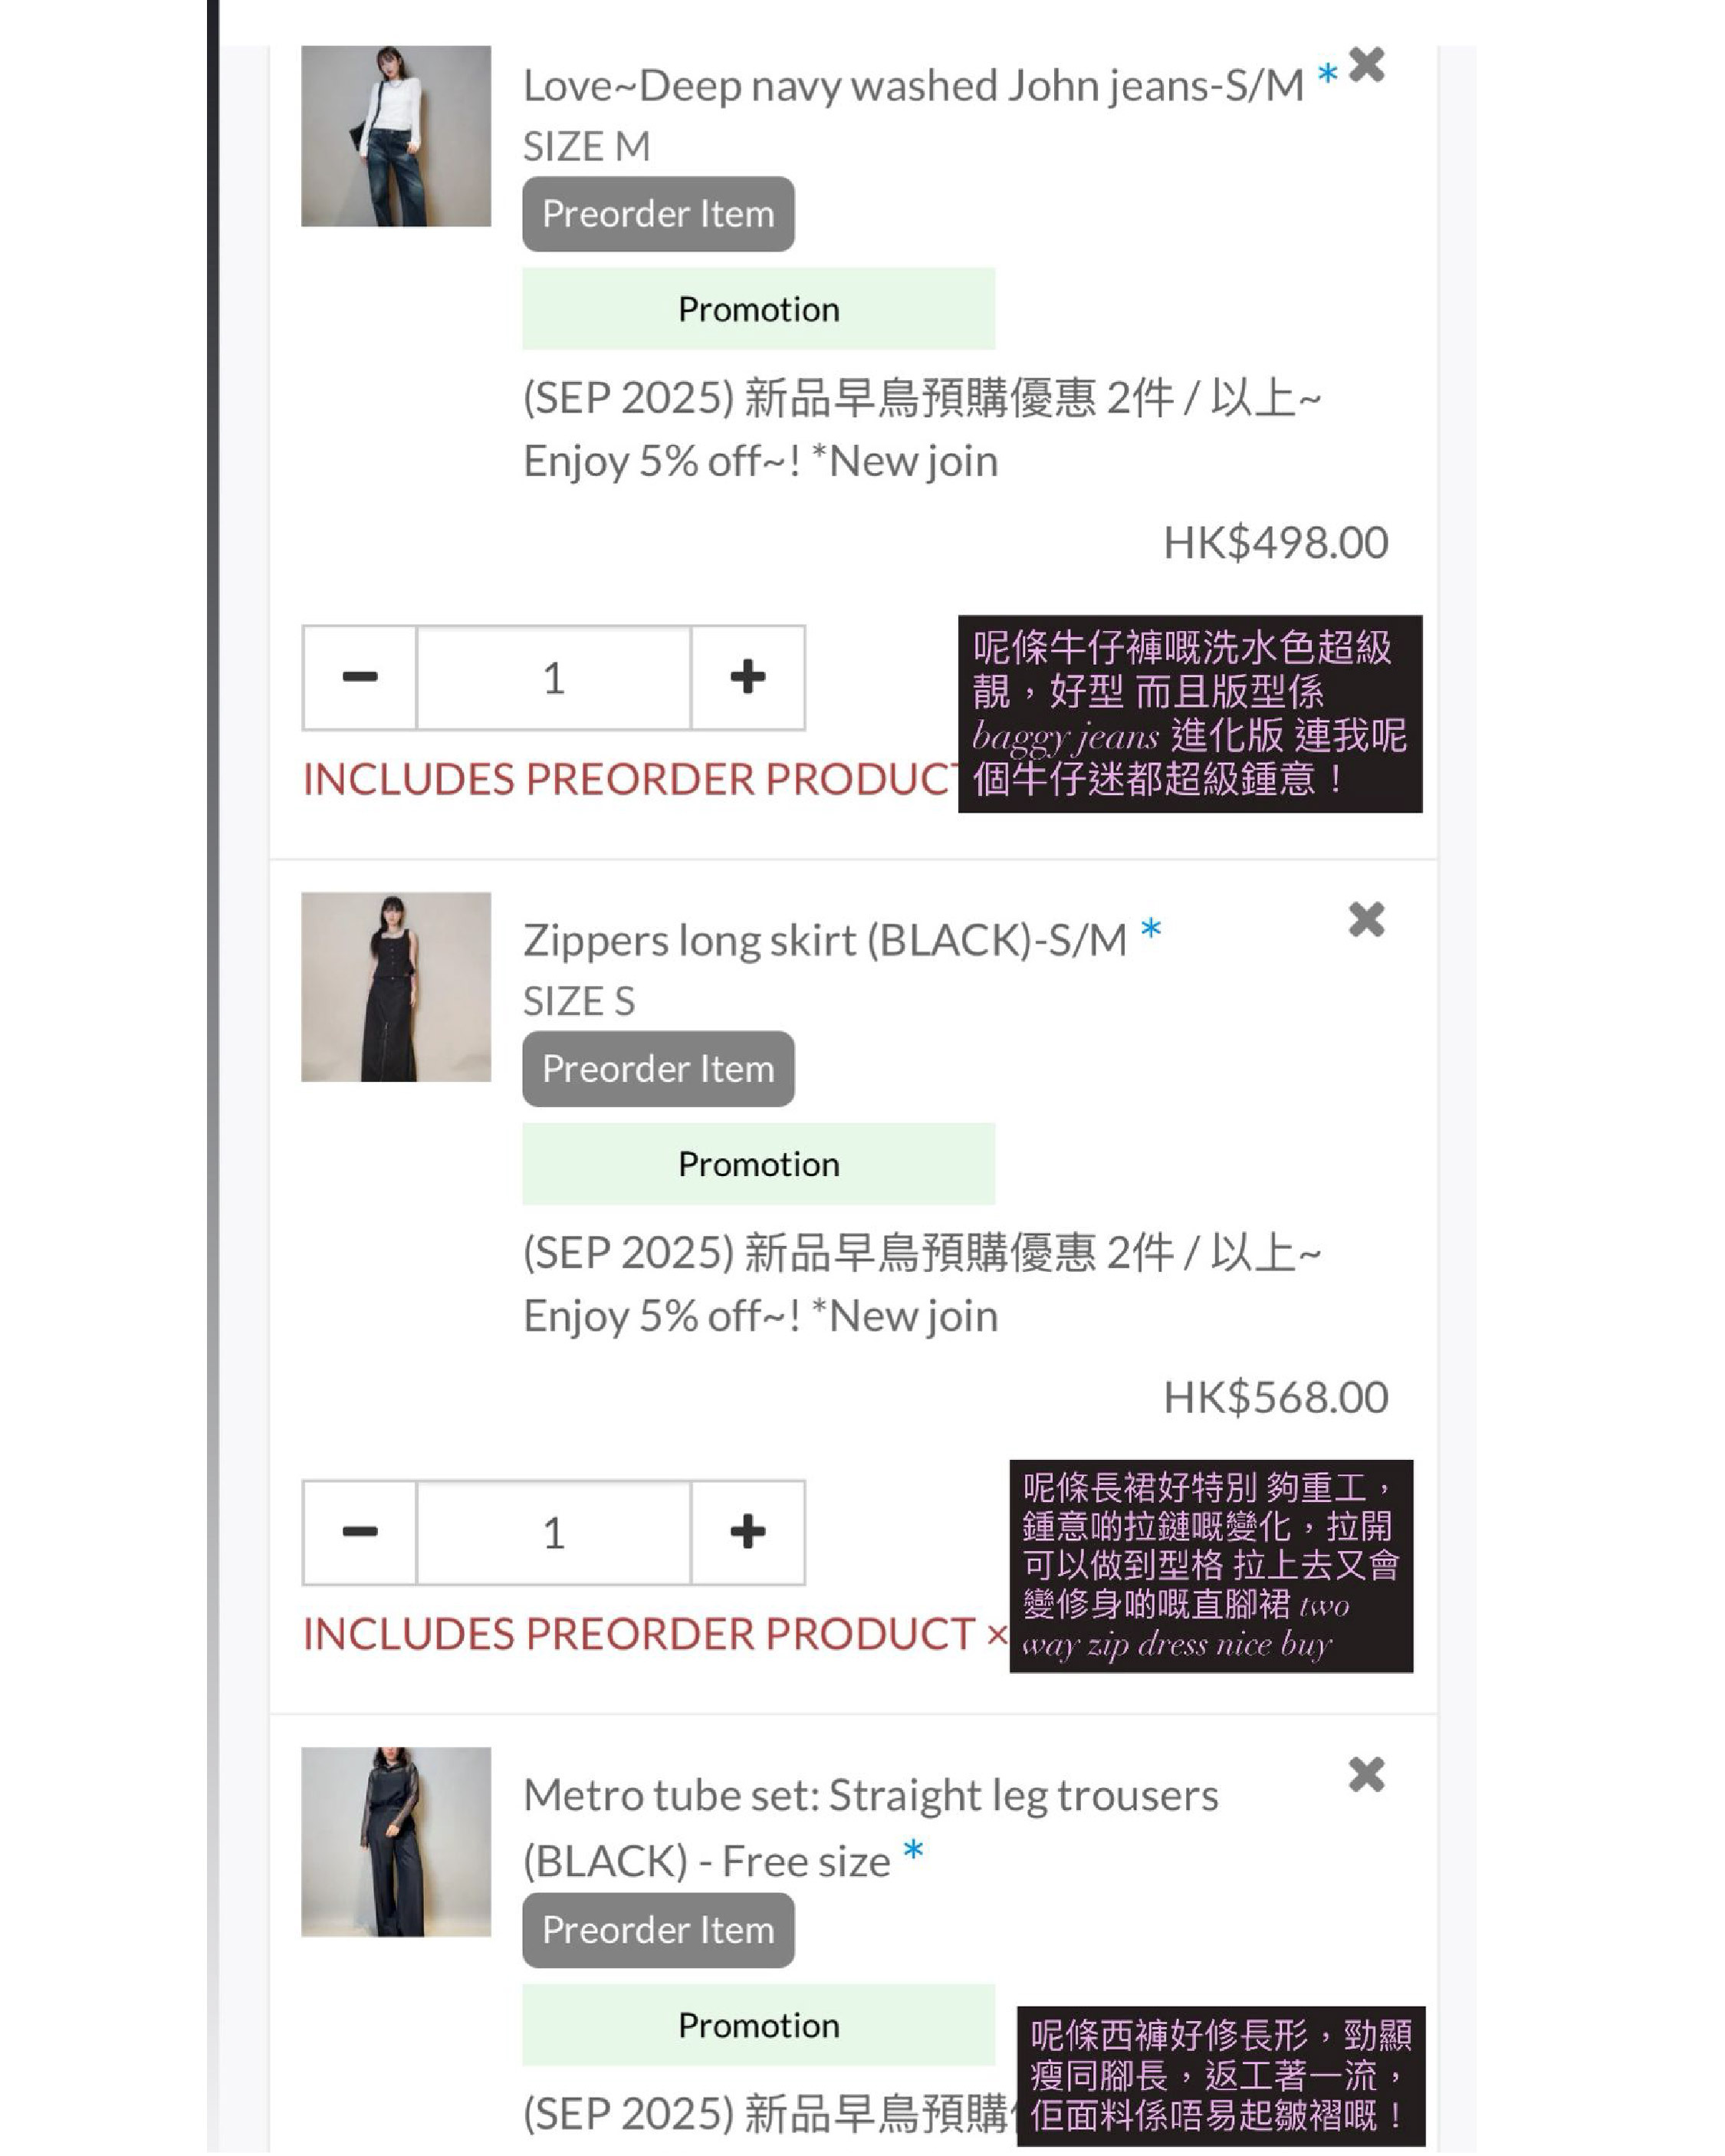Click the Promotion label under Zippers long skirt
Viewport: 1725px width, 2156px height.
759,1164
